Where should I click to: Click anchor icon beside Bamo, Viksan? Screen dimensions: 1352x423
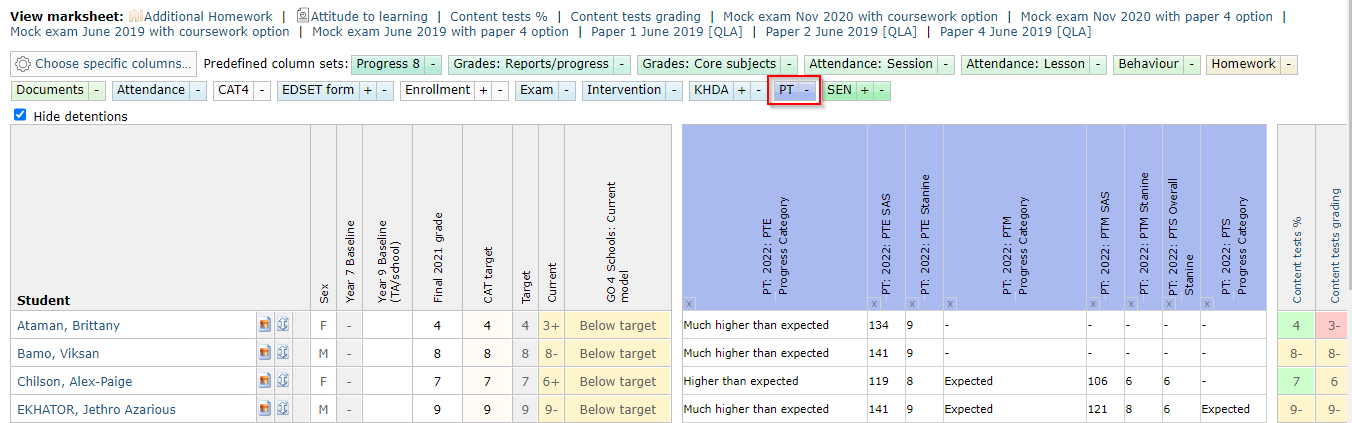[283, 353]
